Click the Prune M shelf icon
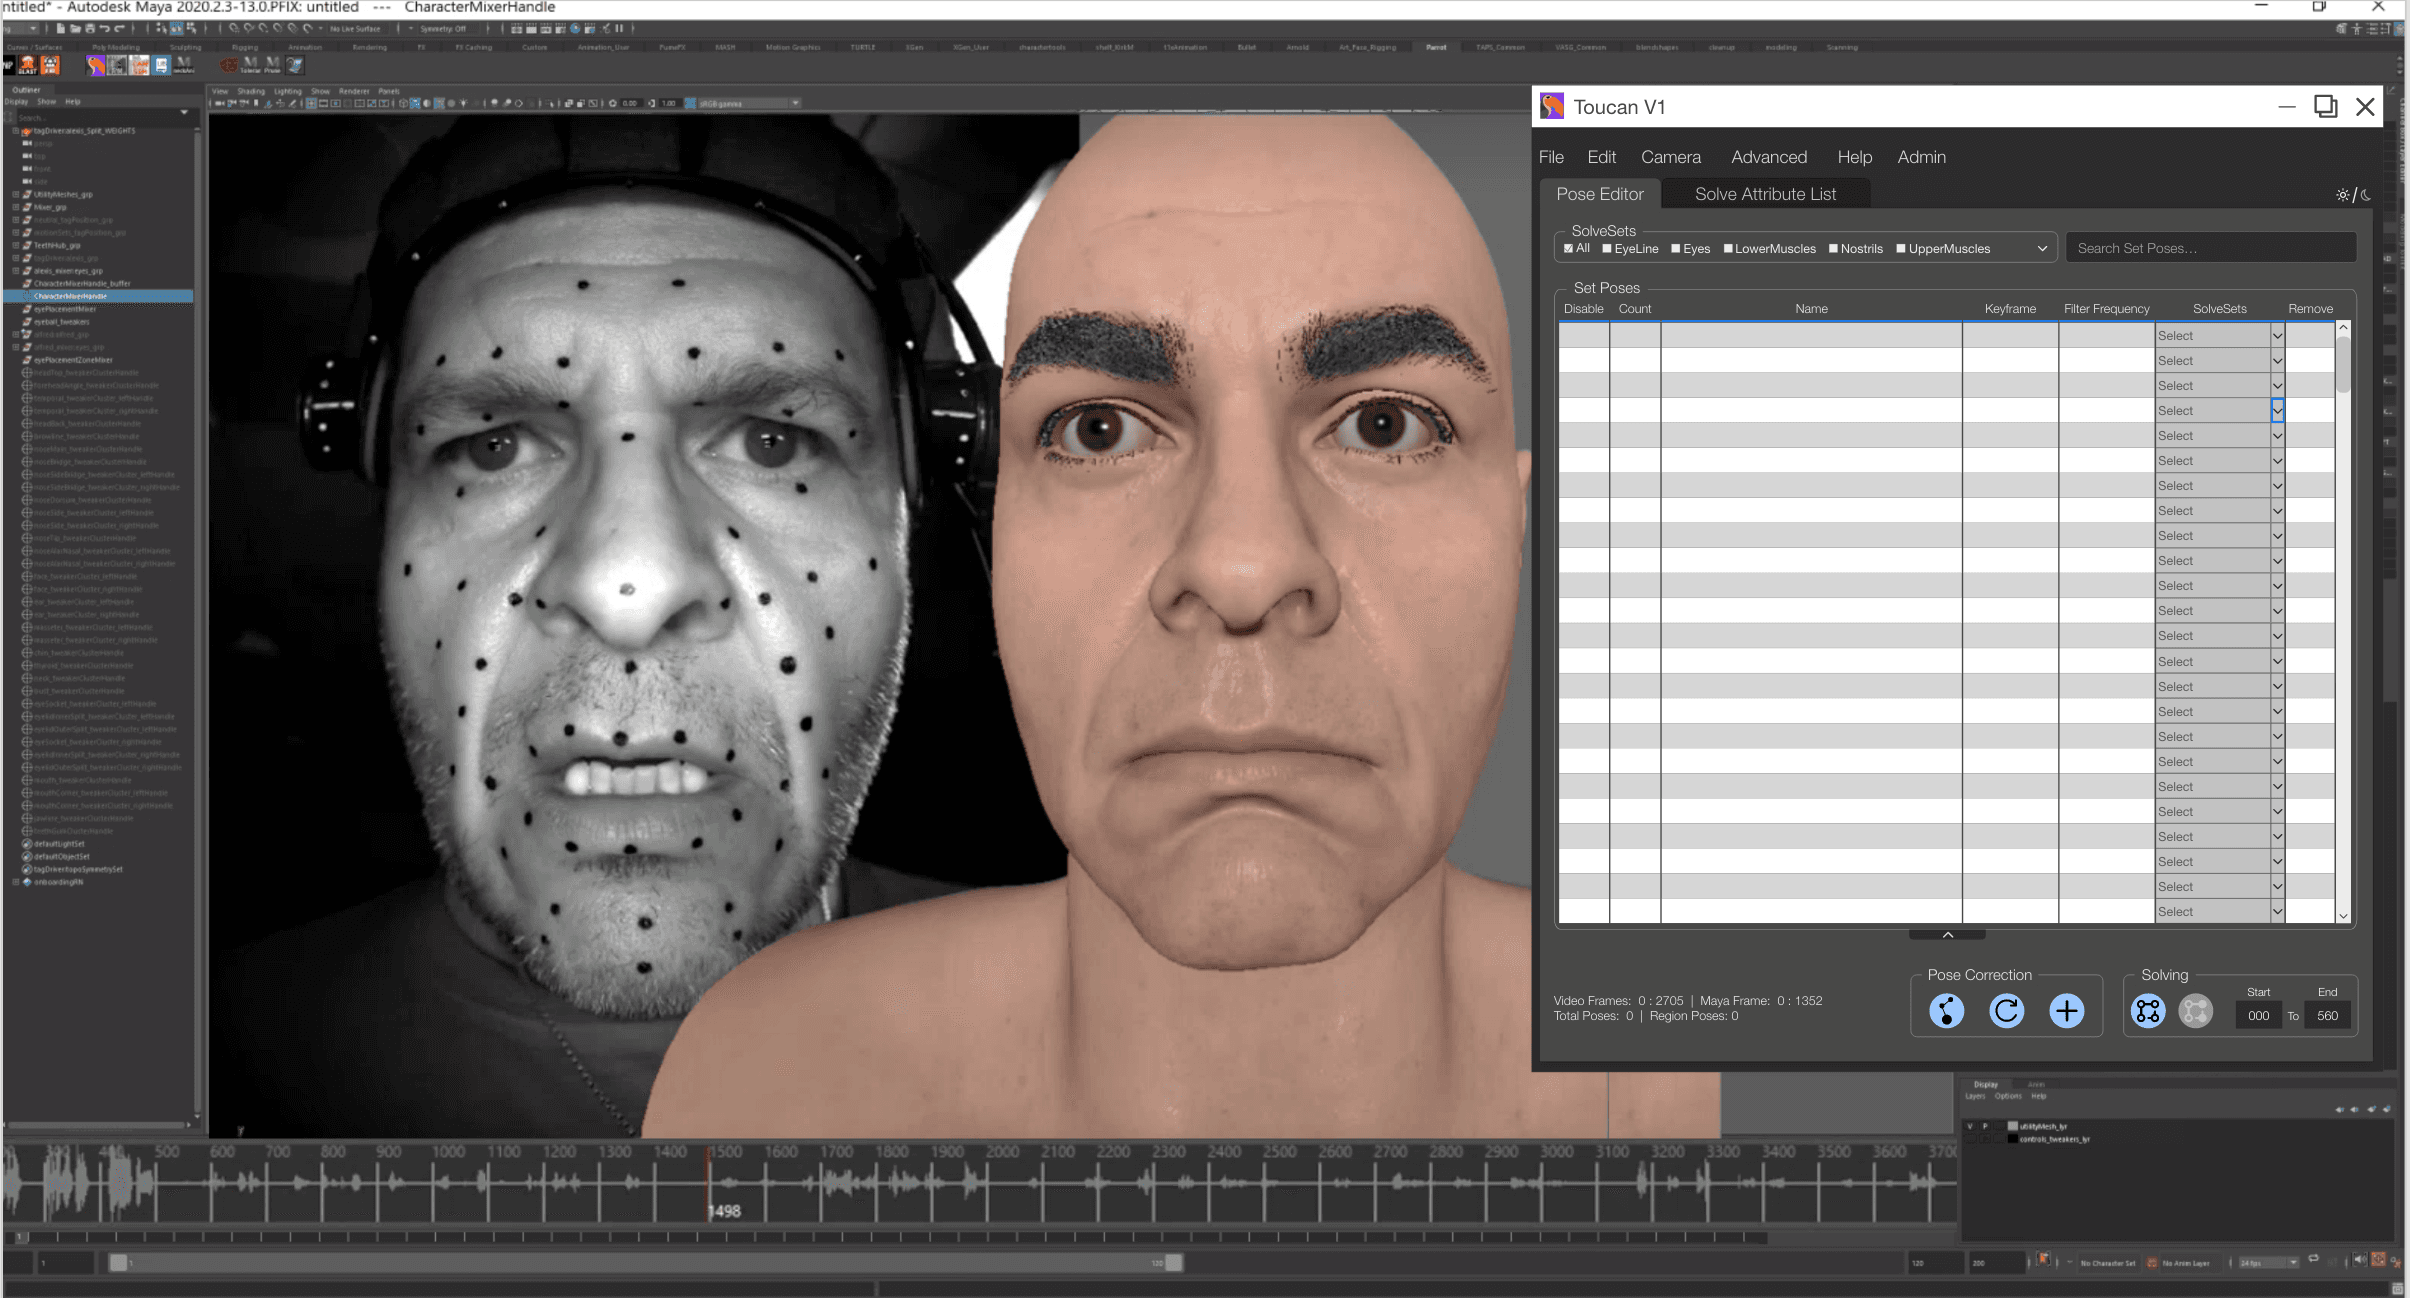The height and width of the screenshot is (1298, 2410). [272, 65]
